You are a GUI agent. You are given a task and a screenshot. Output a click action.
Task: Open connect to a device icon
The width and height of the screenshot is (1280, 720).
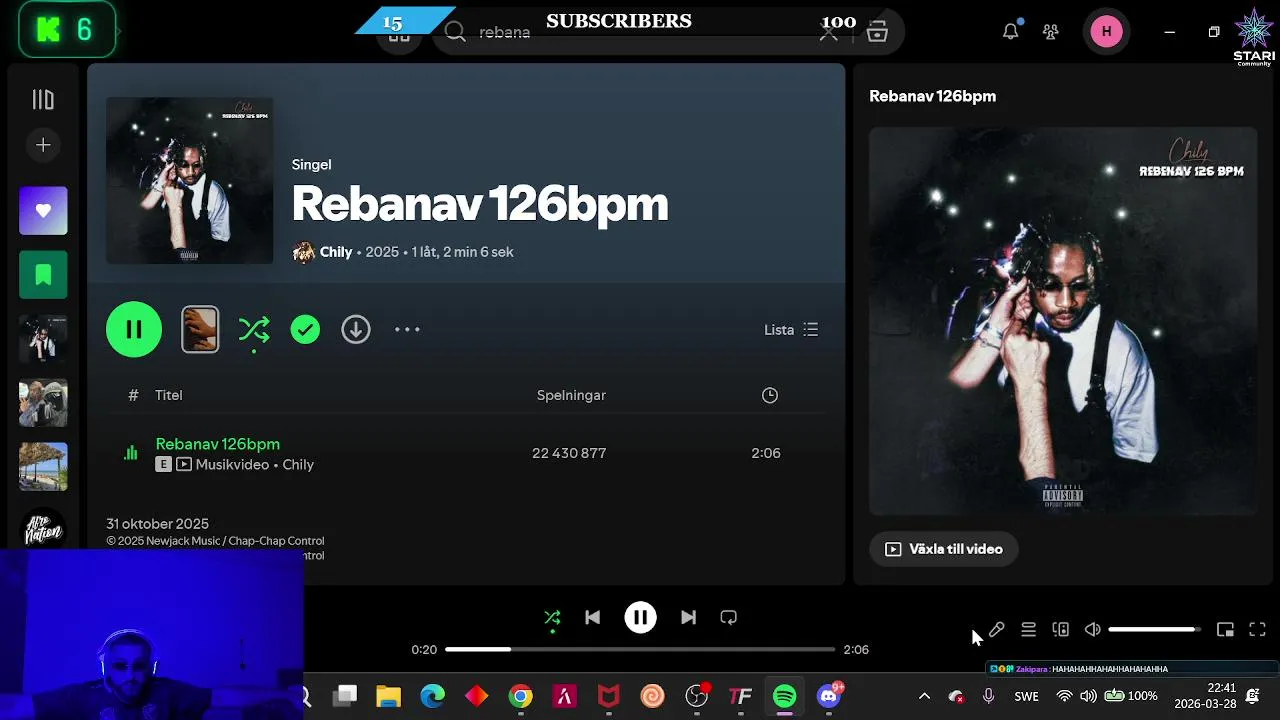point(1060,629)
